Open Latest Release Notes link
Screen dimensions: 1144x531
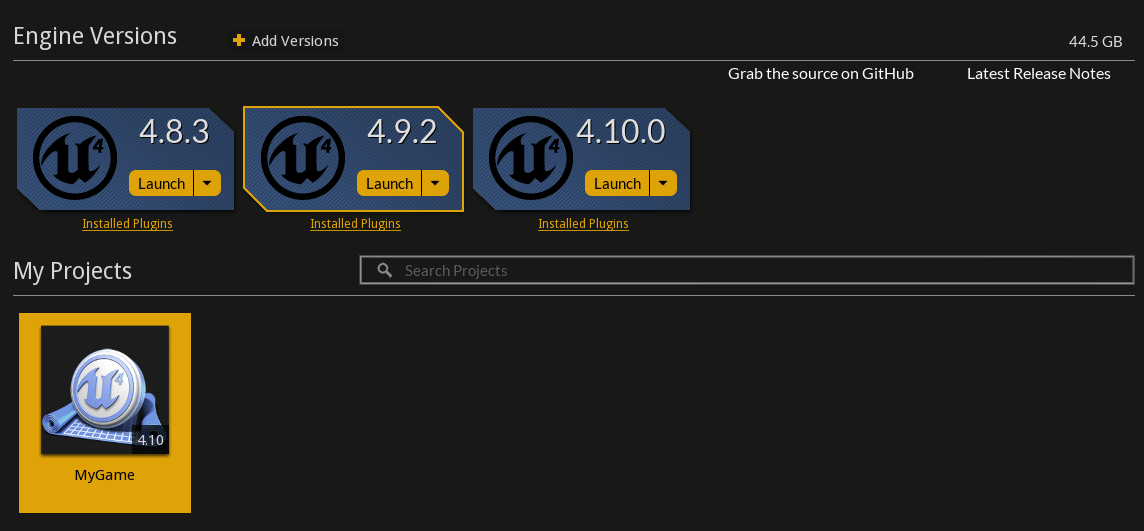tap(1039, 74)
